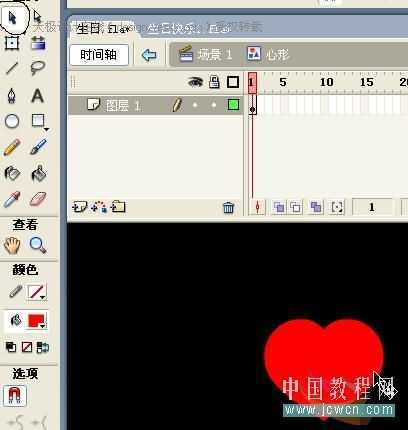
Task: Click the Insert Layer icon
Action: point(80,207)
